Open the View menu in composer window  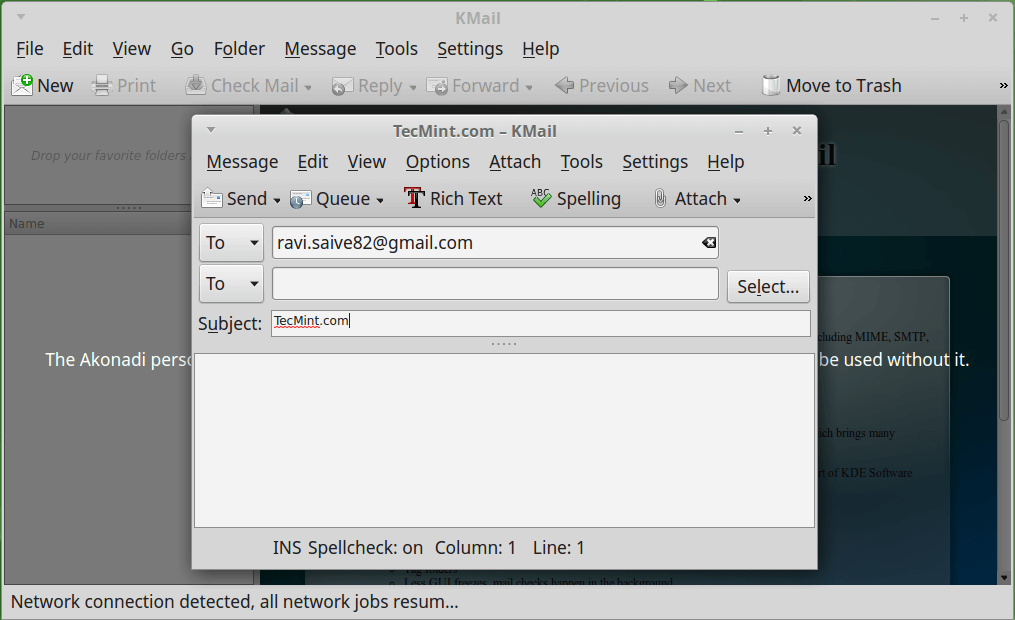(x=366, y=162)
